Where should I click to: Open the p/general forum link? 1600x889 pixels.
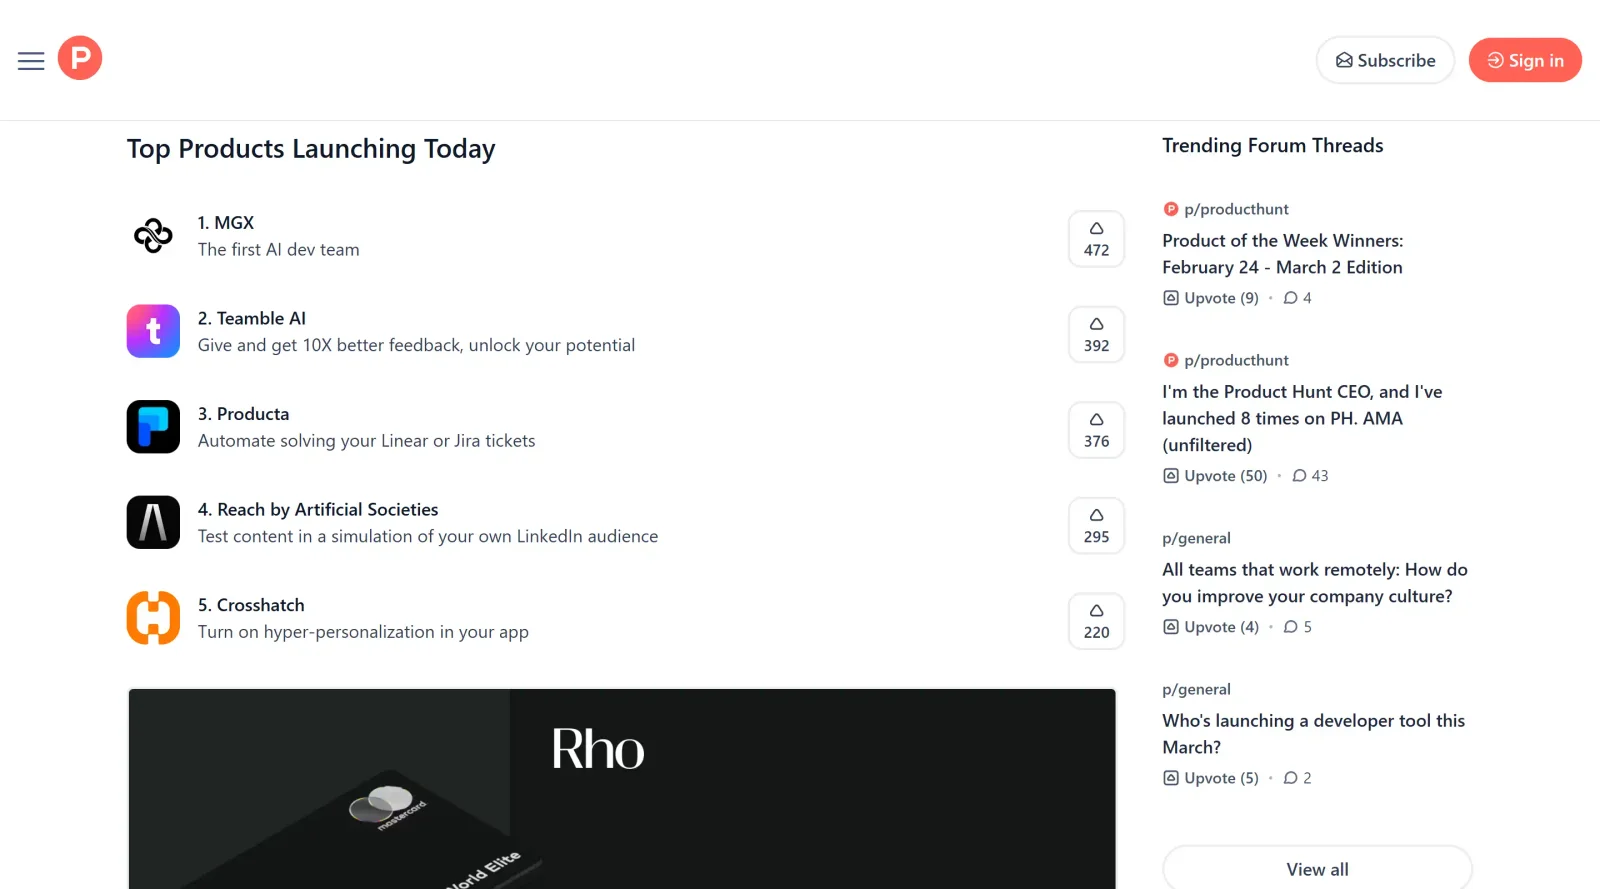[1196, 537]
